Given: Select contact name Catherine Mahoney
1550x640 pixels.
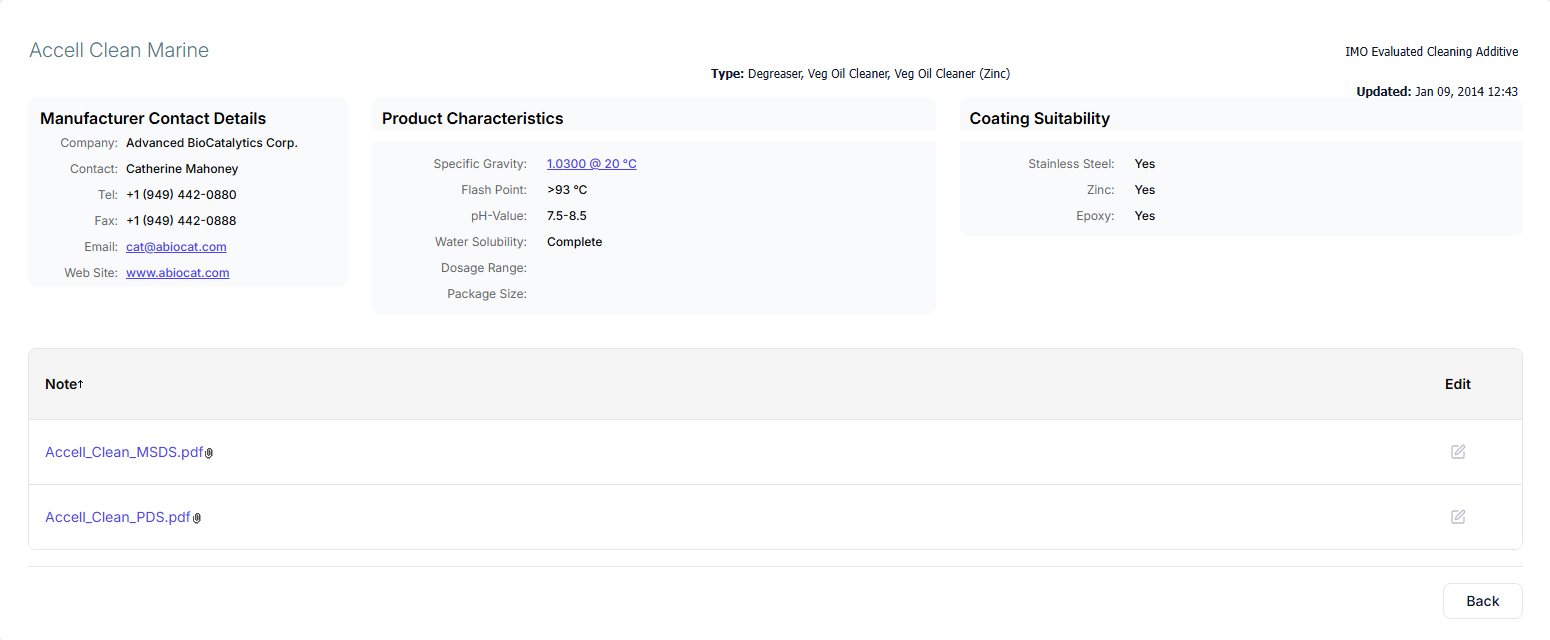Looking at the screenshot, I should pyautogui.click(x=182, y=169).
